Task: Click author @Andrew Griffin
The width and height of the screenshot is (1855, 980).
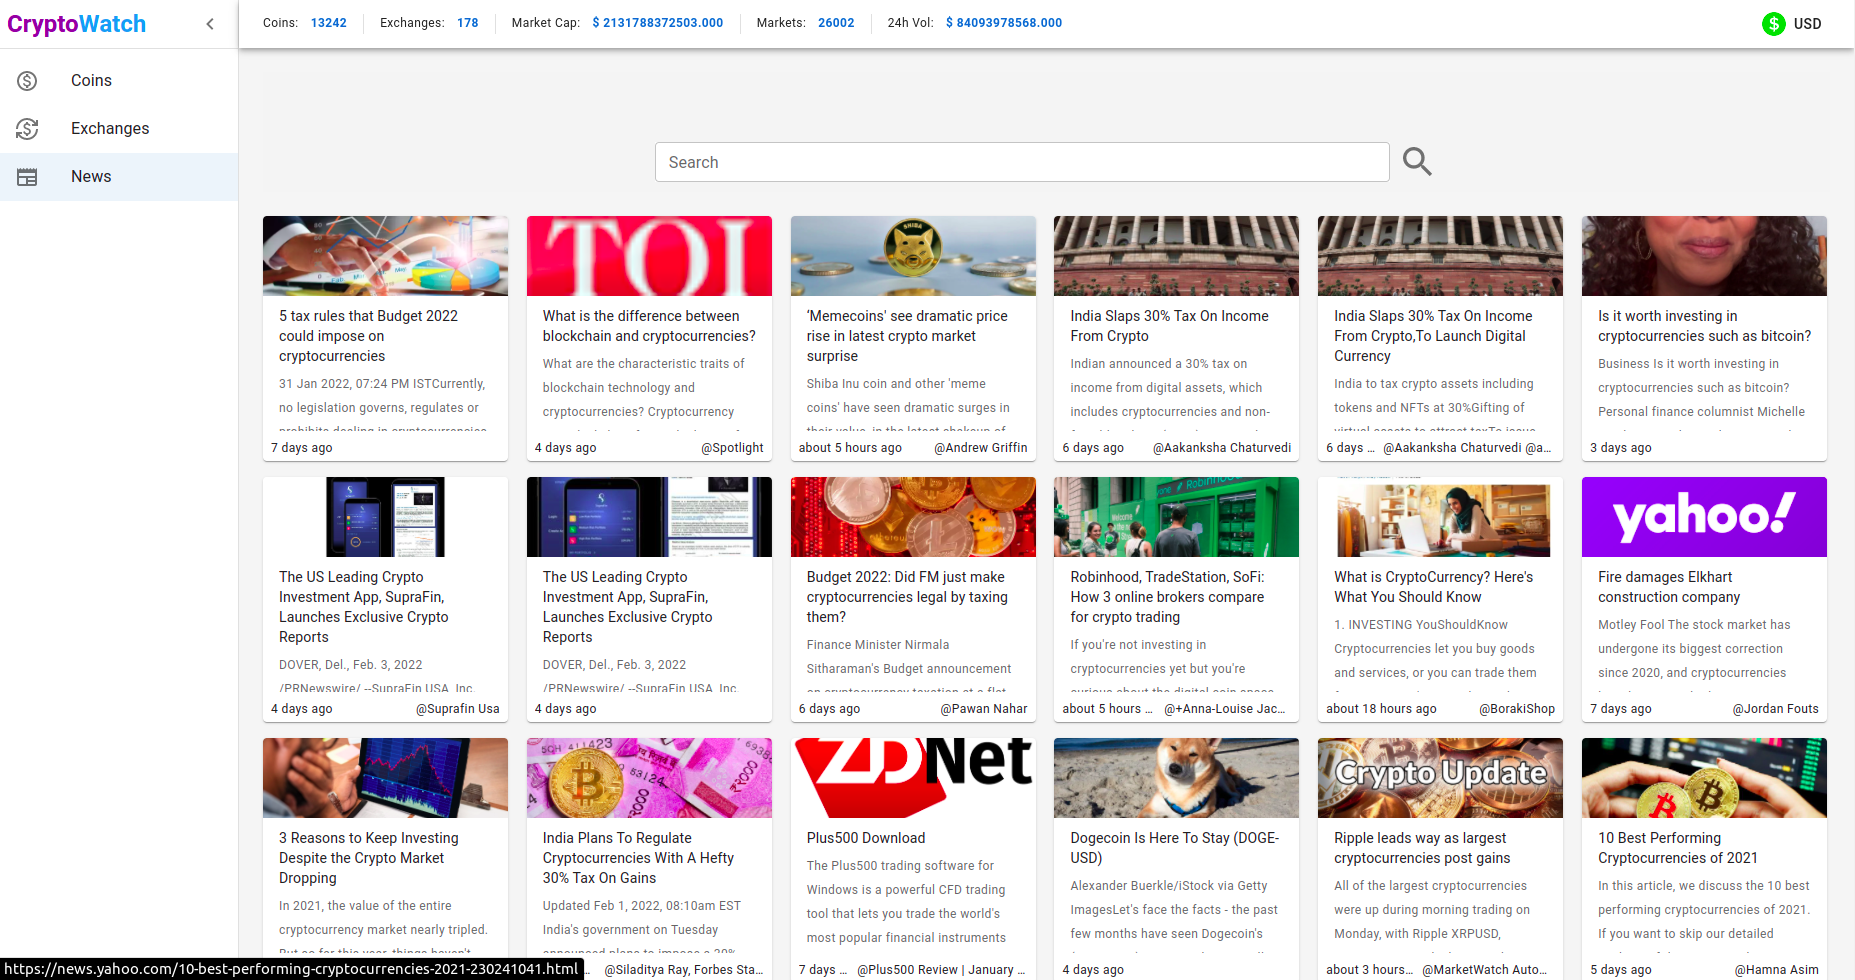Action: coord(980,448)
